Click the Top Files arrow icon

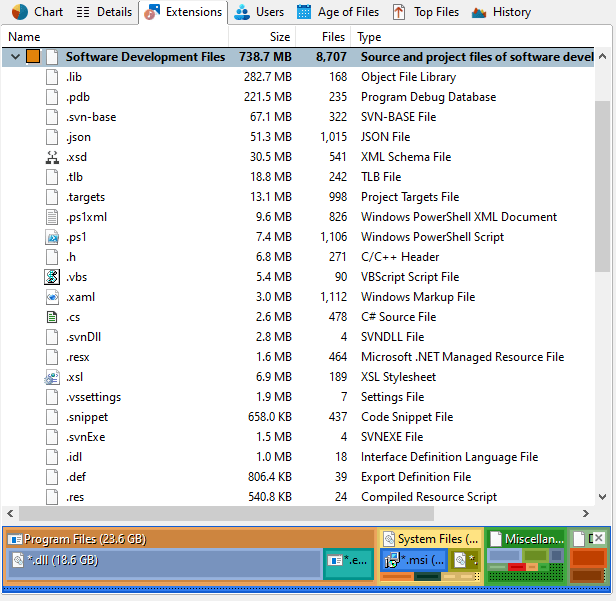[x=399, y=12]
